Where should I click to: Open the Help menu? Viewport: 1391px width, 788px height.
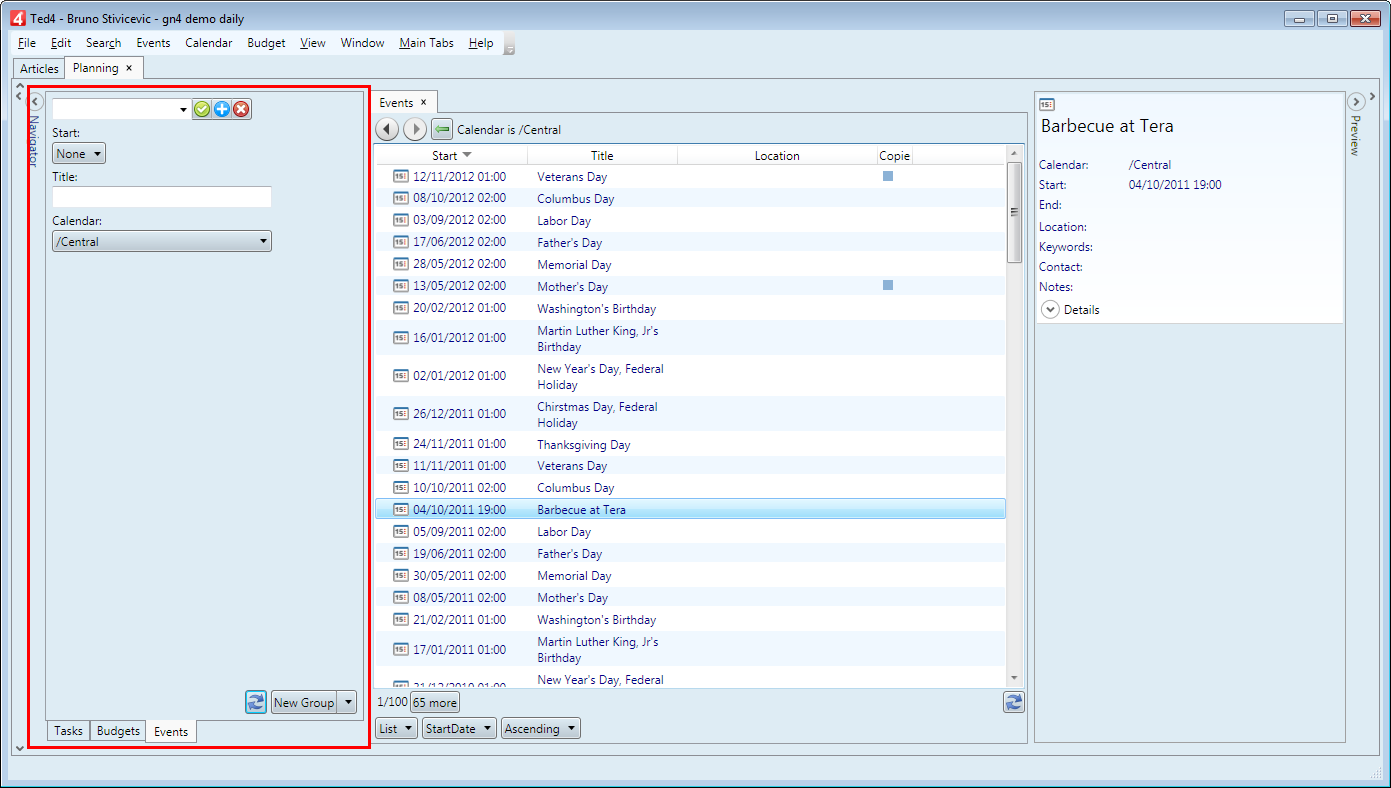[x=481, y=43]
